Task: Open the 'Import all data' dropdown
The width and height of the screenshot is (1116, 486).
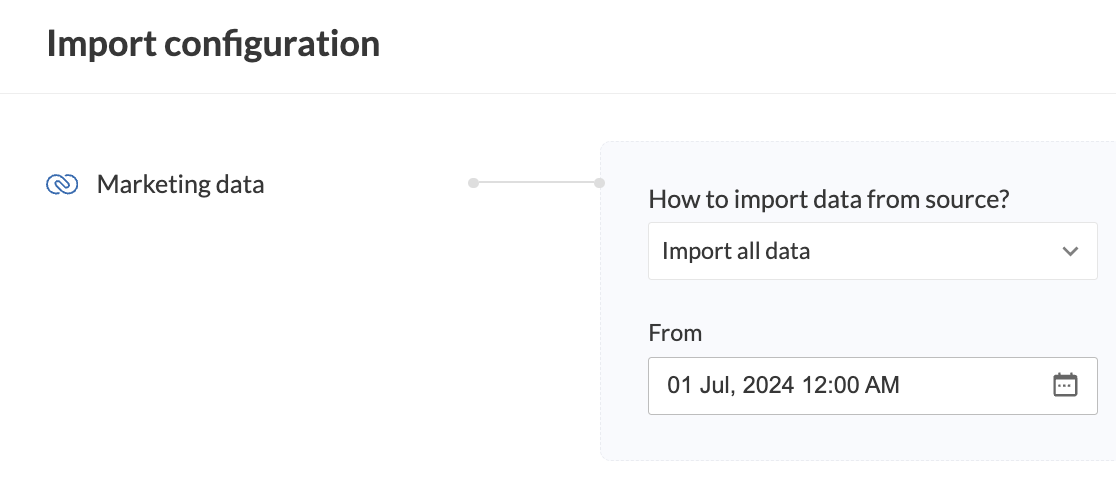Action: tap(872, 251)
